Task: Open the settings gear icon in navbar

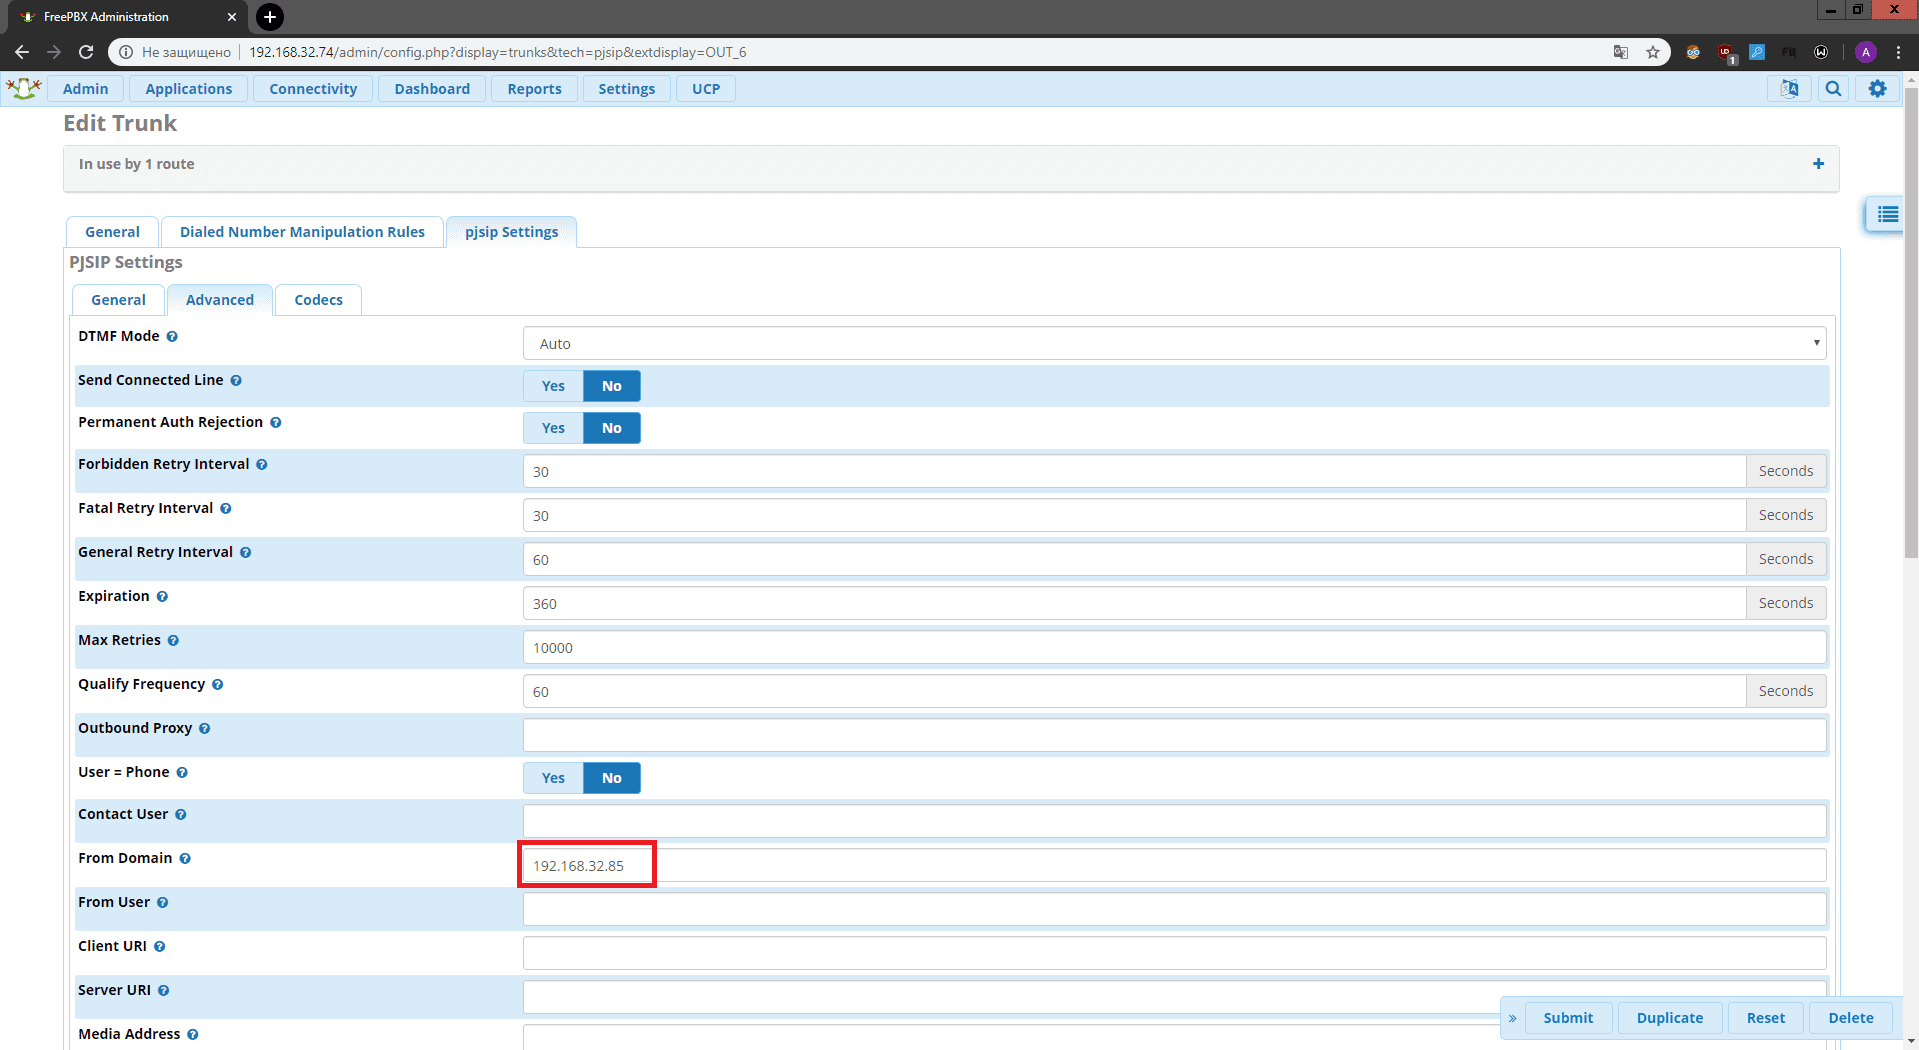Action: [1877, 89]
